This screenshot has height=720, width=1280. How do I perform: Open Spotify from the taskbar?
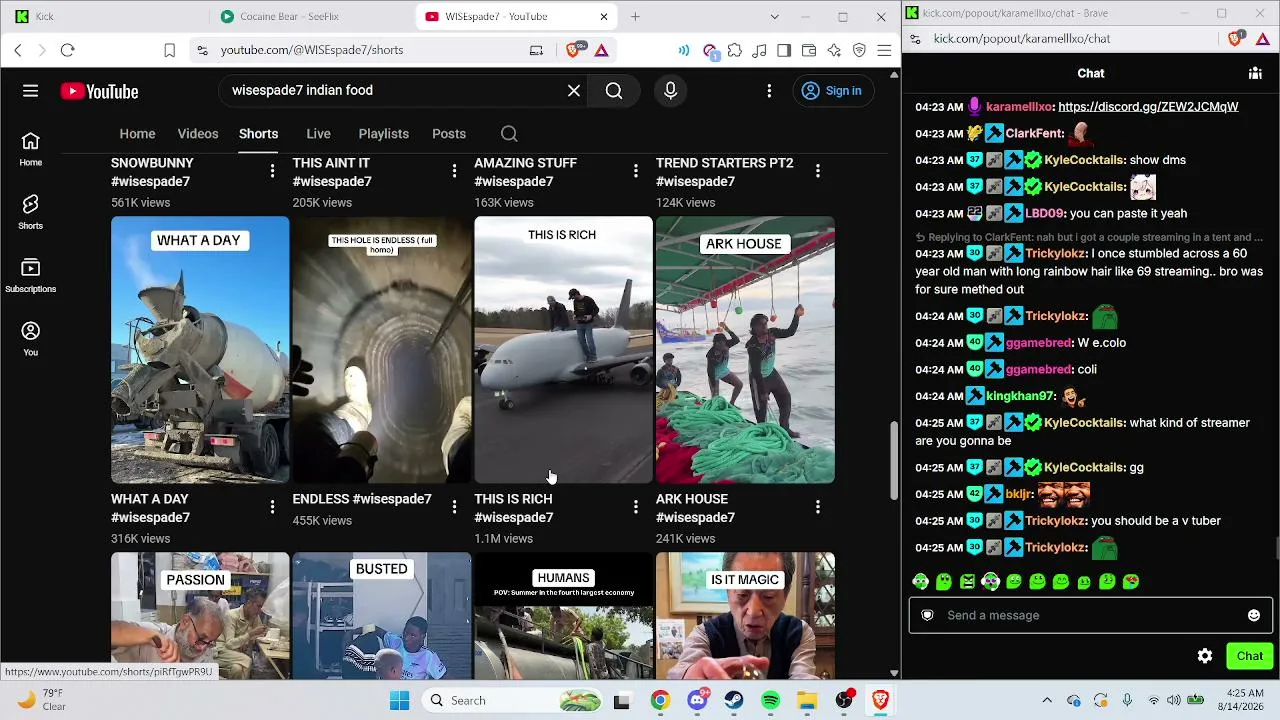[770, 700]
